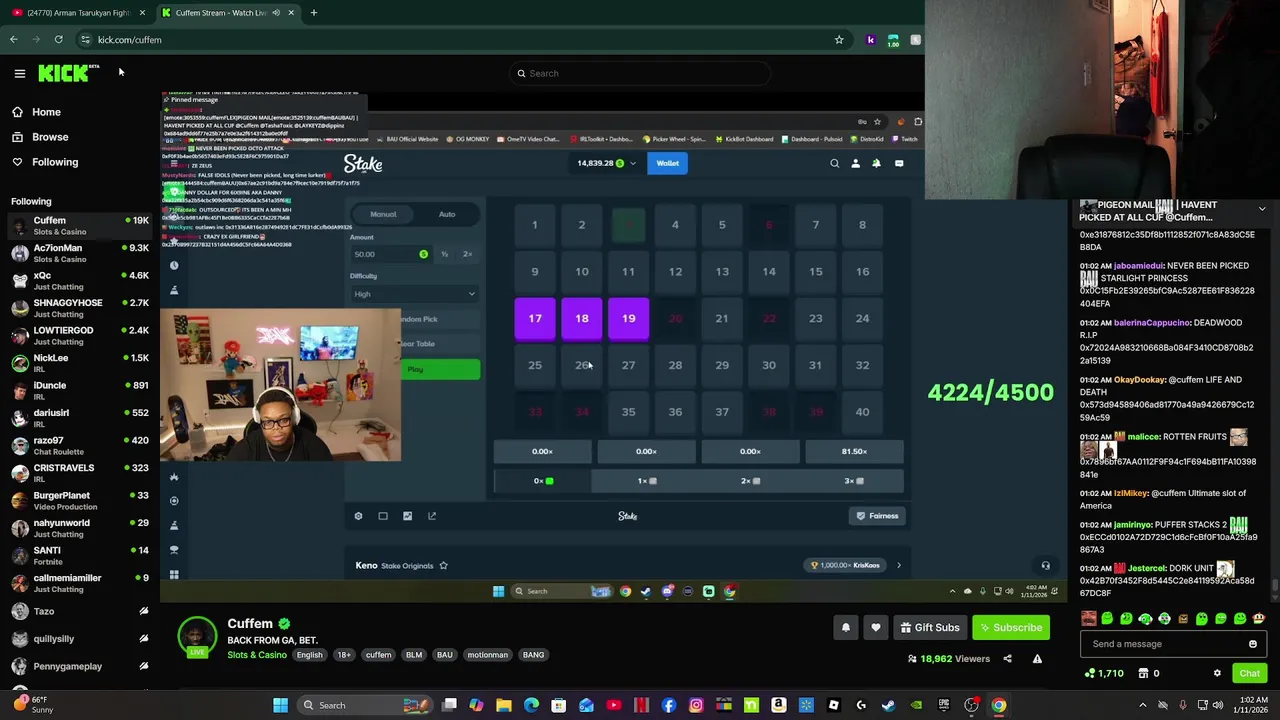The height and width of the screenshot is (720, 1280).
Task: Click Gift Subs button
Action: pyautogui.click(x=930, y=628)
